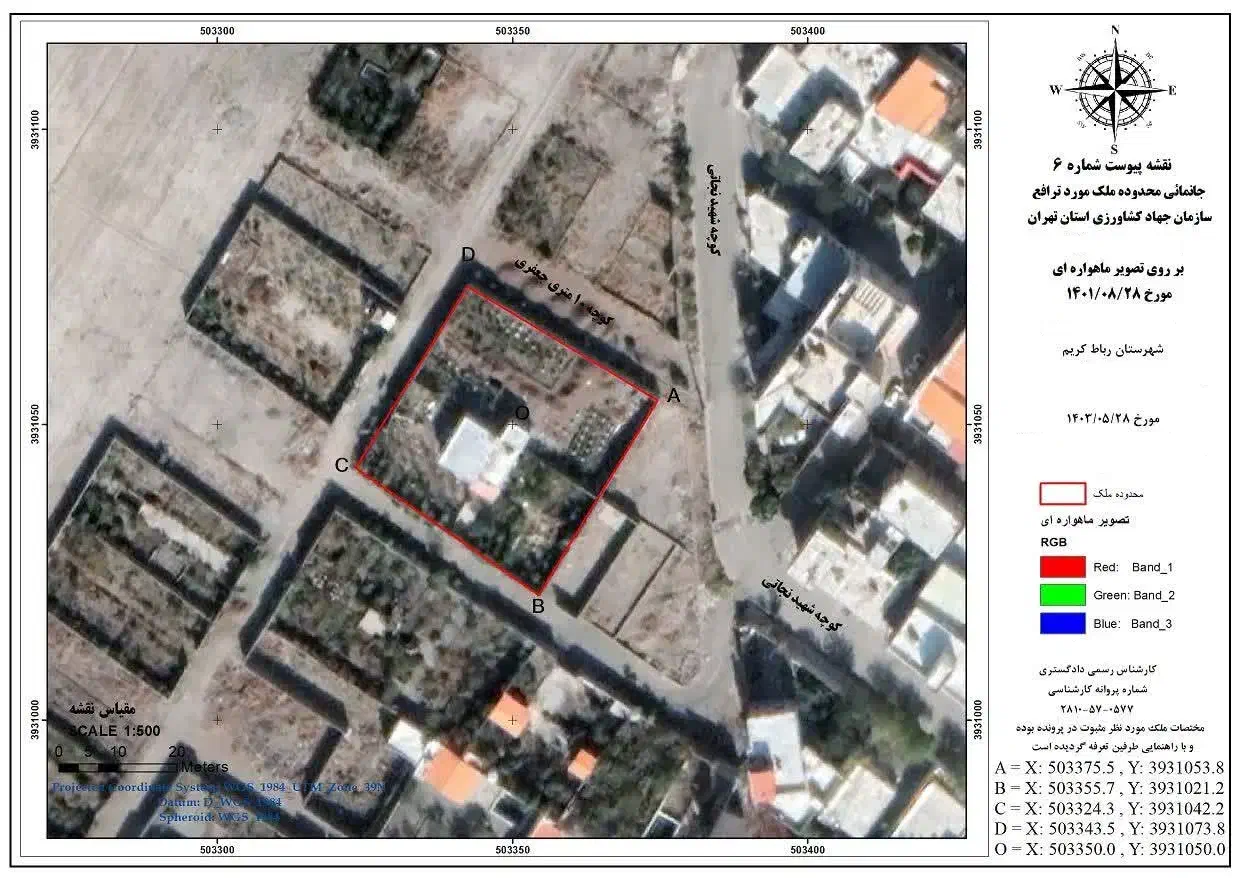Click the 503350 grid label on top edge
Viewport: 1240px width, 878px height.
(512, 31)
